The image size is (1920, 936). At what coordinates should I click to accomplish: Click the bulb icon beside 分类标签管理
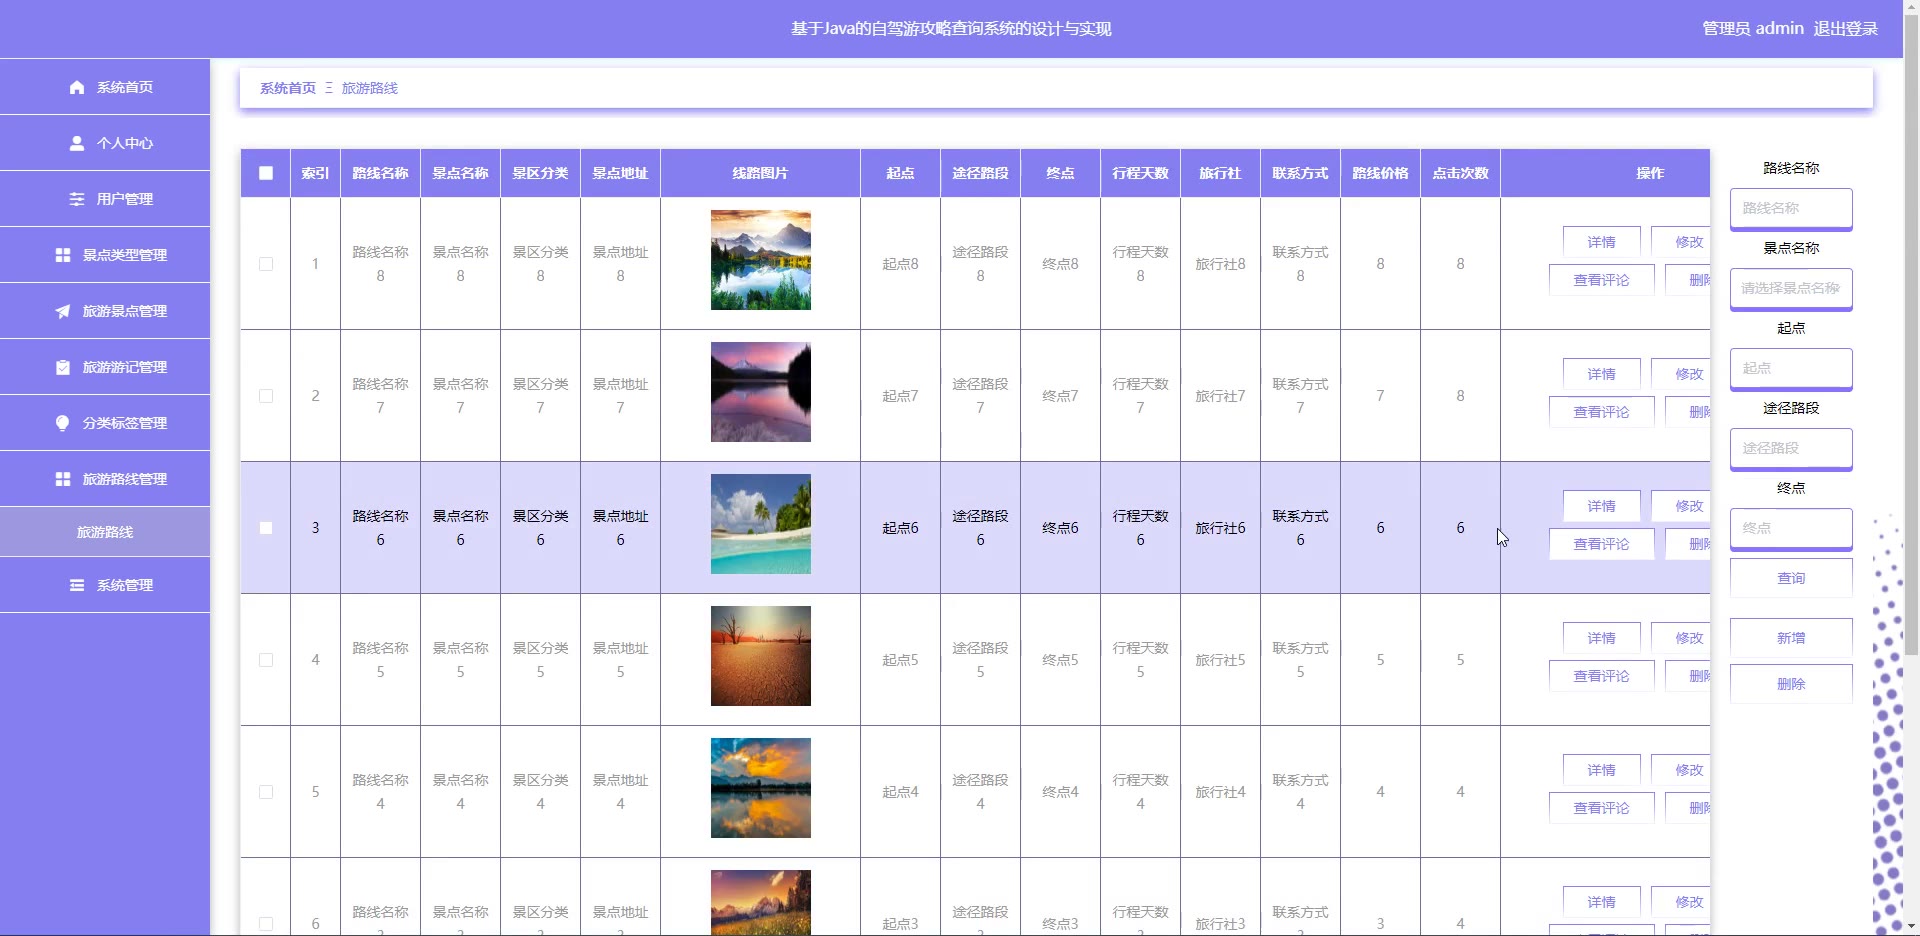[x=63, y=423]
